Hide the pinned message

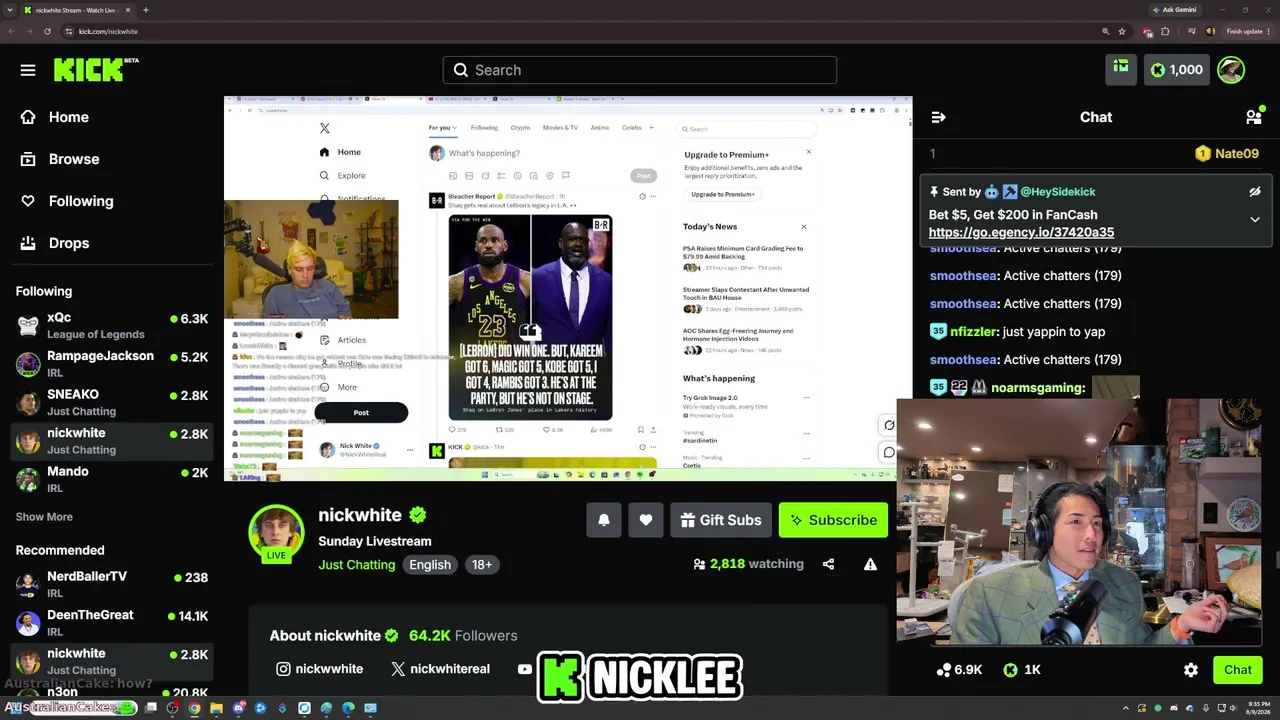click(x=1255, y=191)
